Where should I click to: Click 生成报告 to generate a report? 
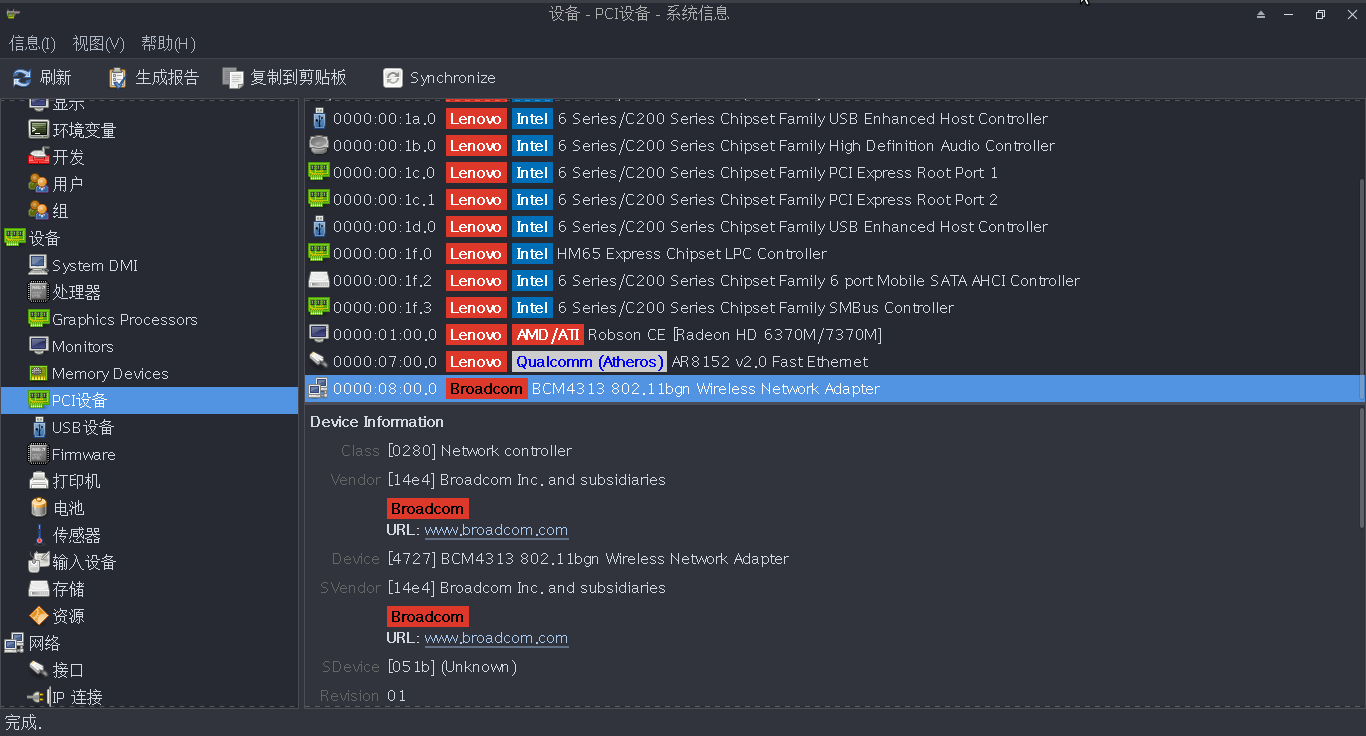coord(154,77)
